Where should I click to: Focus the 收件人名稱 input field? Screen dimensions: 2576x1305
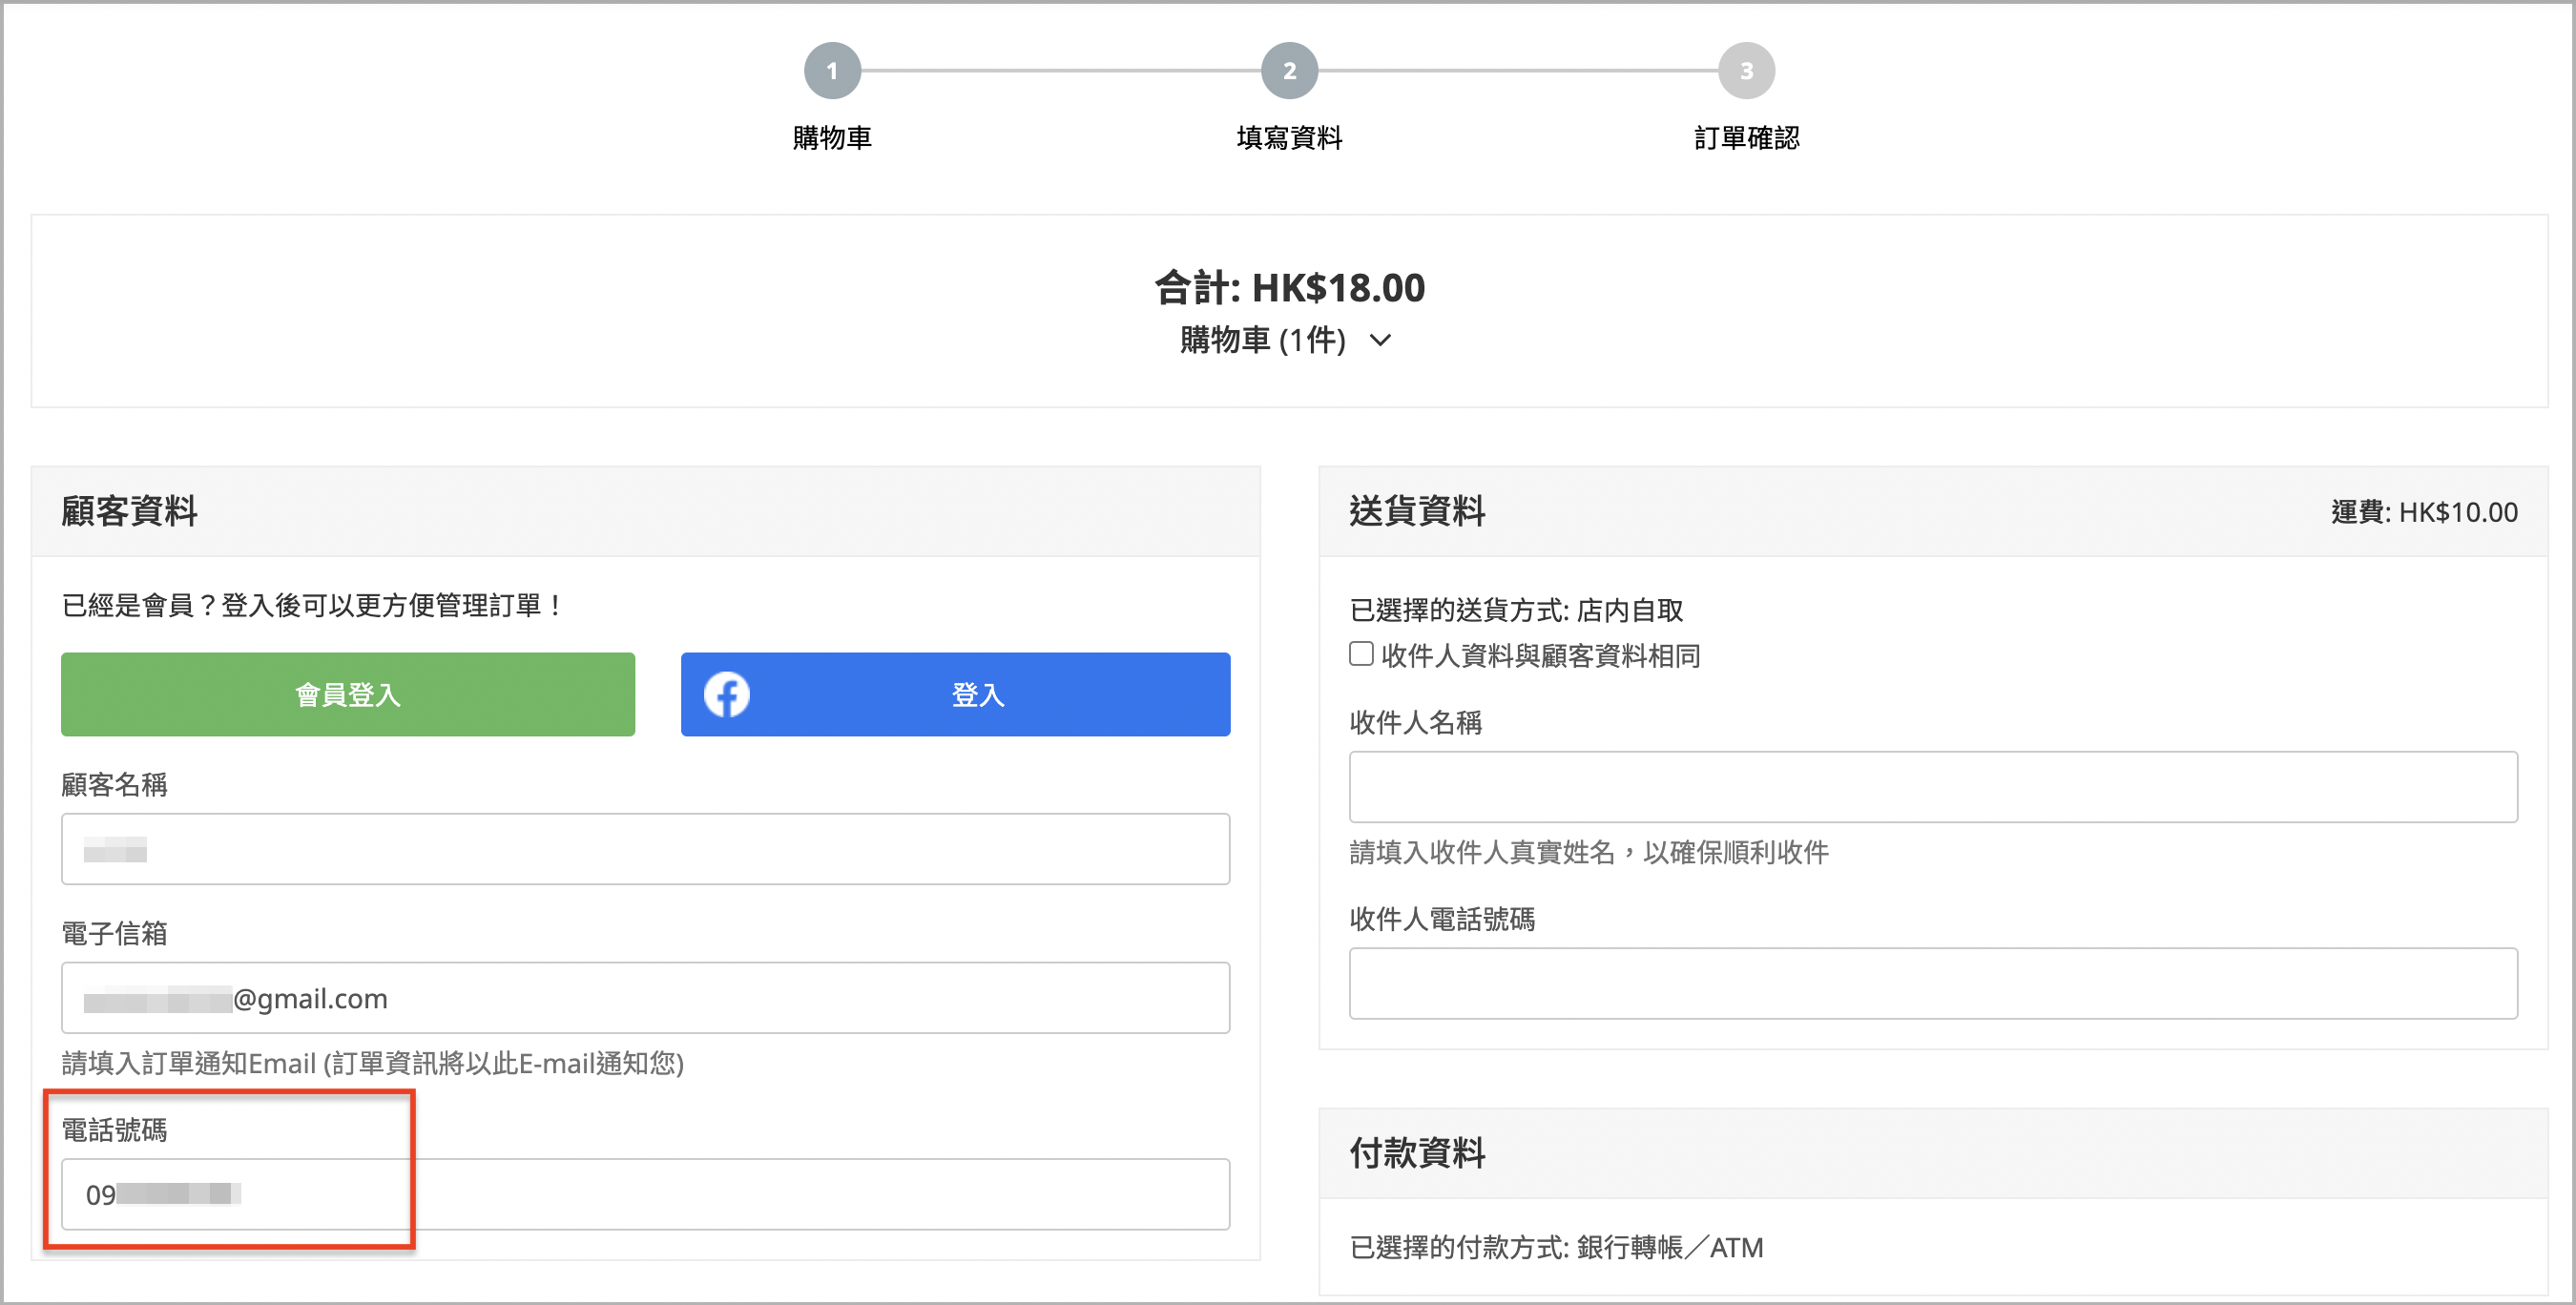1933,787
